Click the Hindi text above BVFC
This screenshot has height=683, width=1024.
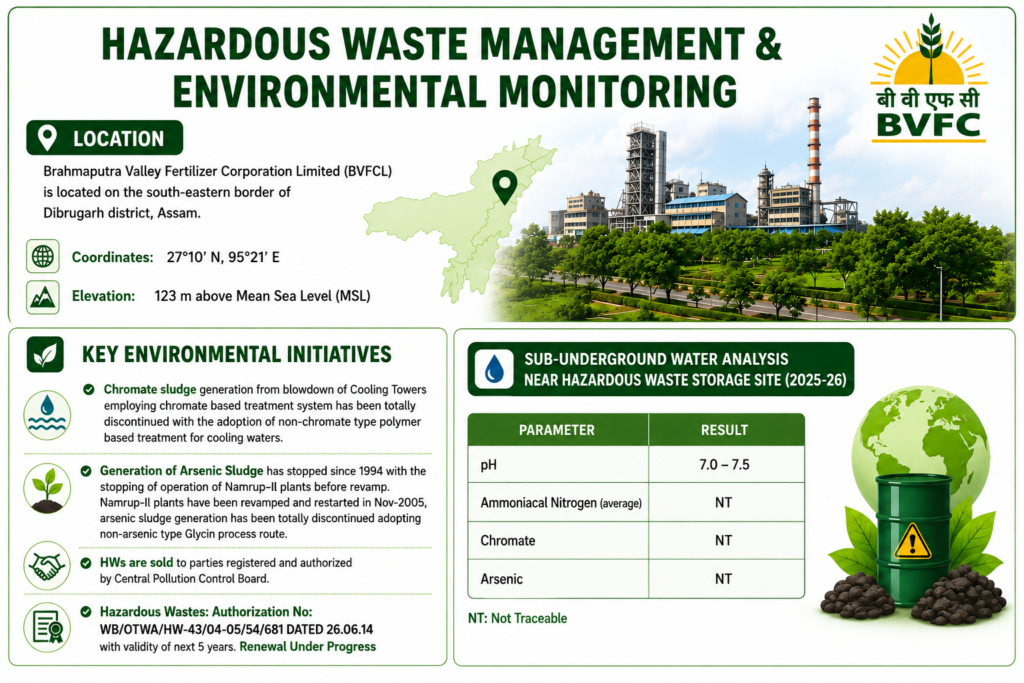[929, 99]
